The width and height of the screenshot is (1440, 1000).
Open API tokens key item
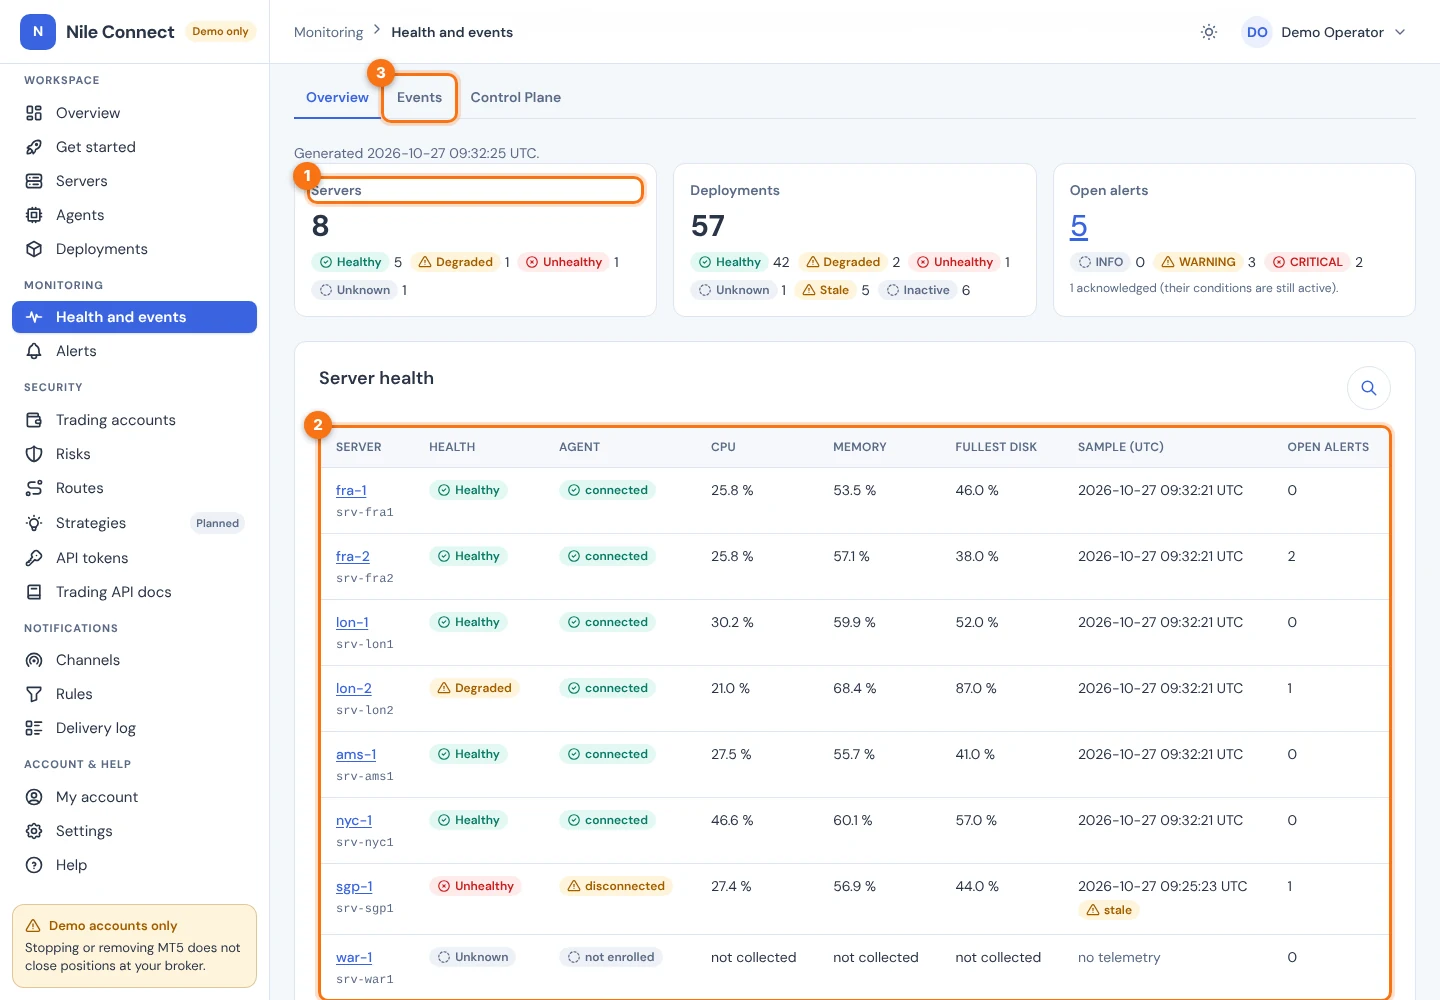pos(134,558)
